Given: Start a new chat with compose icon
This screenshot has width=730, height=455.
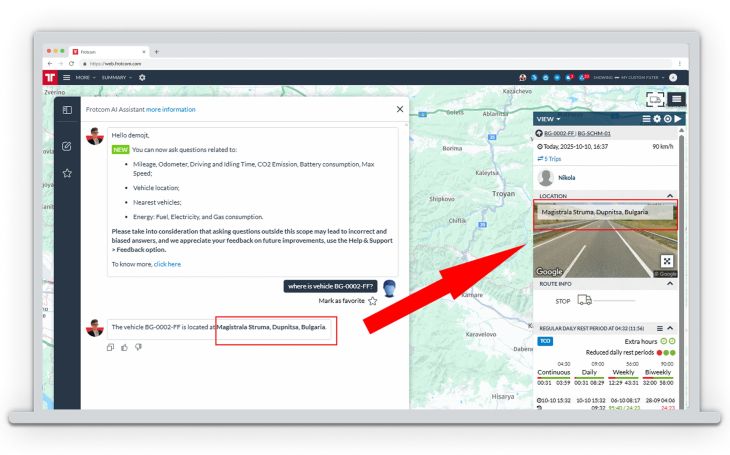Looking at the screenshot, I should tap(67, 146).
